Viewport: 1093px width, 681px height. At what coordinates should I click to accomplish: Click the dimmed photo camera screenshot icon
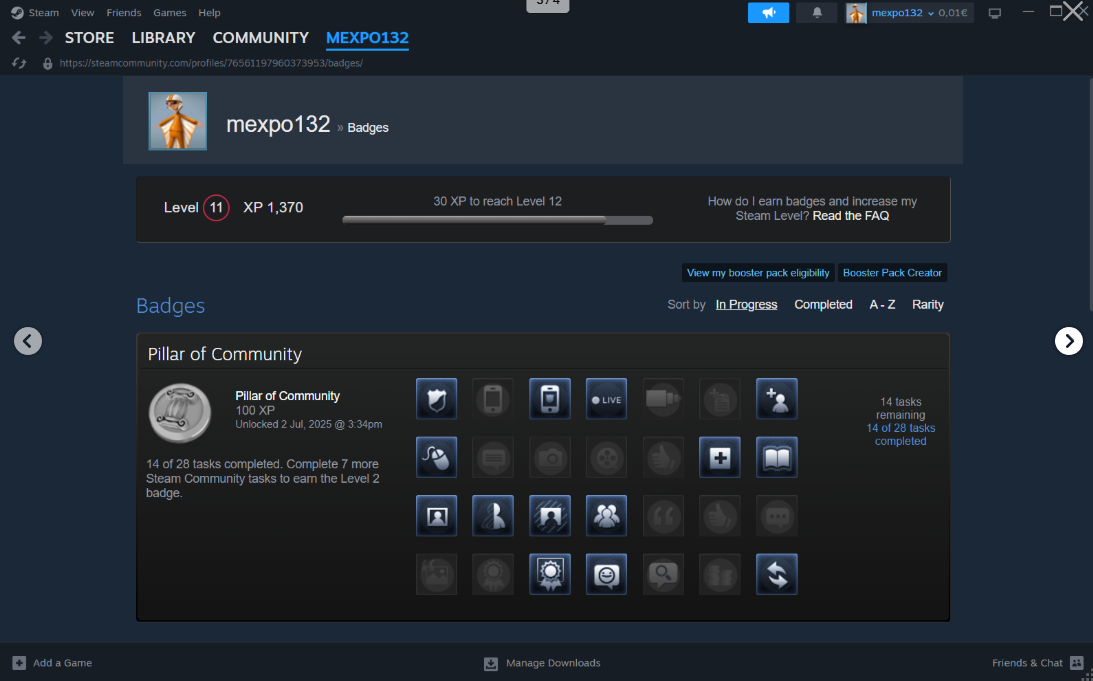[550, 457]
